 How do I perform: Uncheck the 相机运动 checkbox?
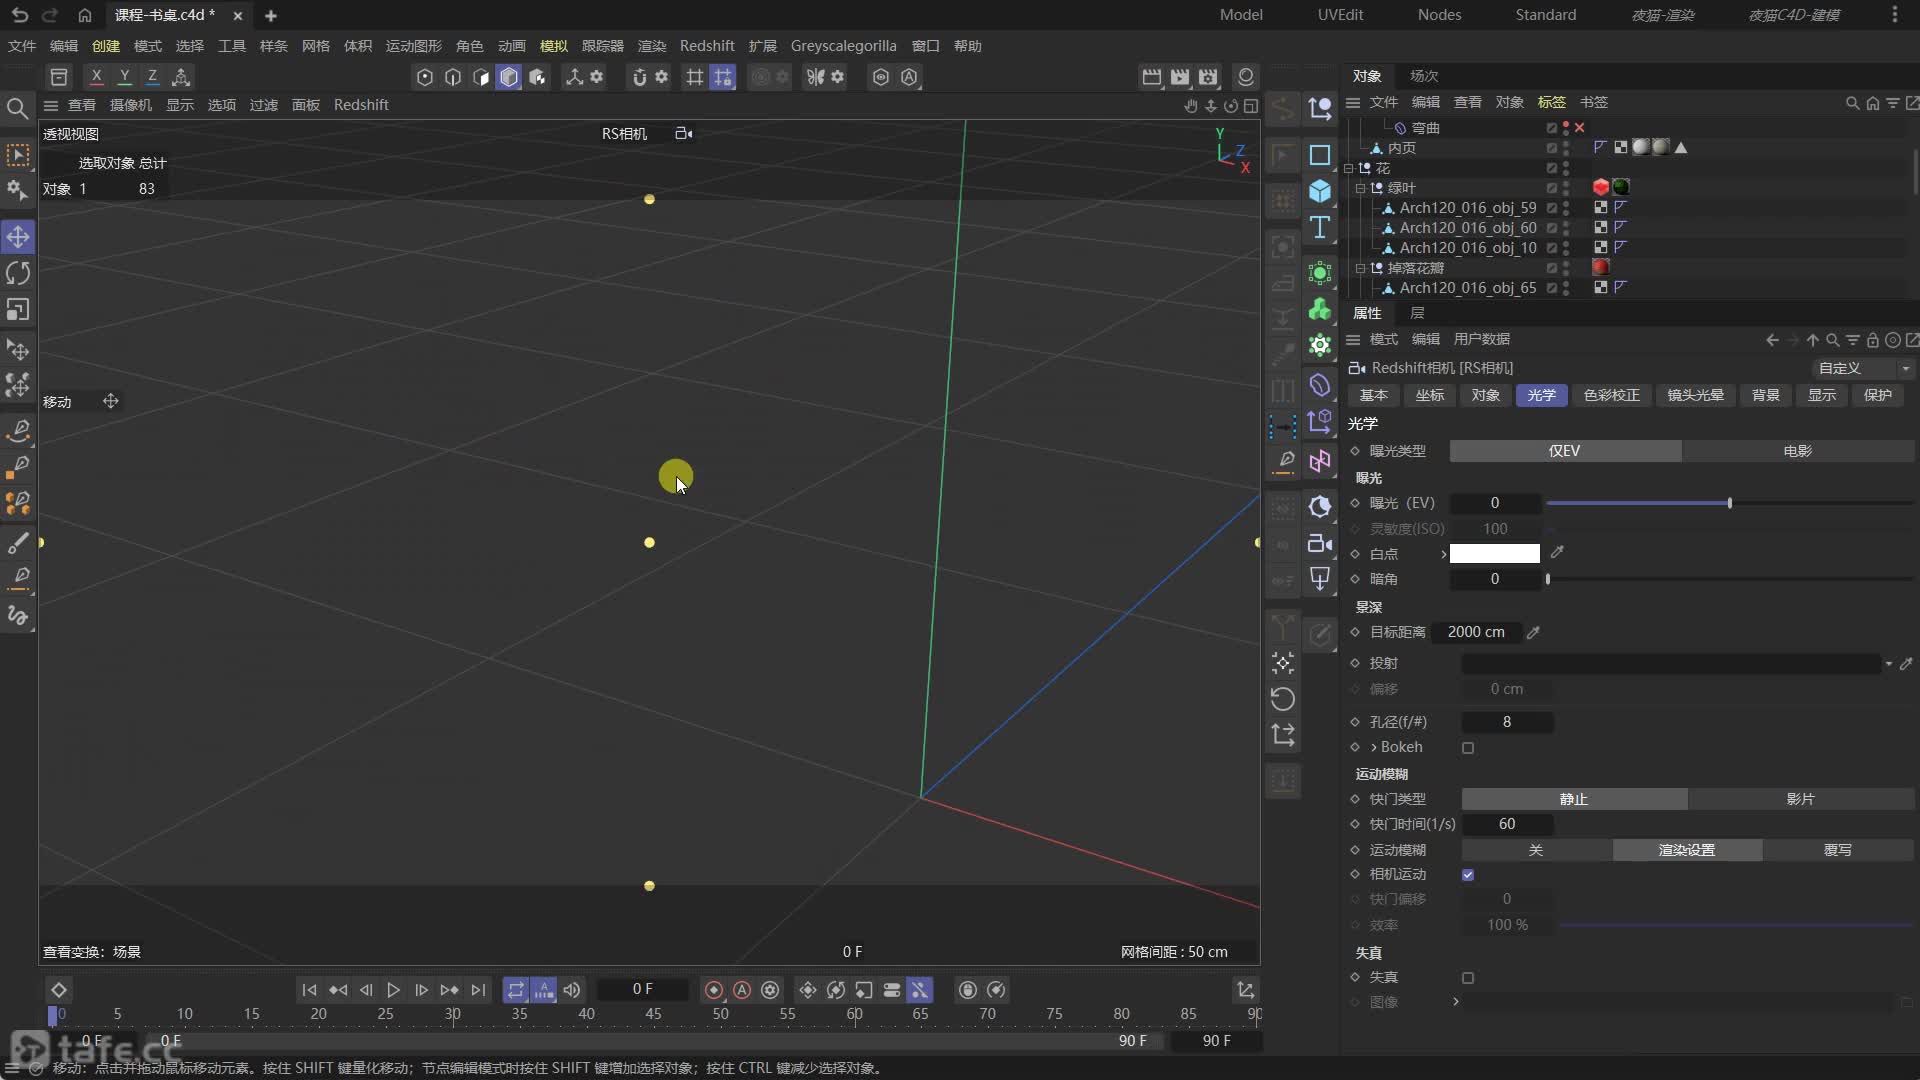[1468, 875]
